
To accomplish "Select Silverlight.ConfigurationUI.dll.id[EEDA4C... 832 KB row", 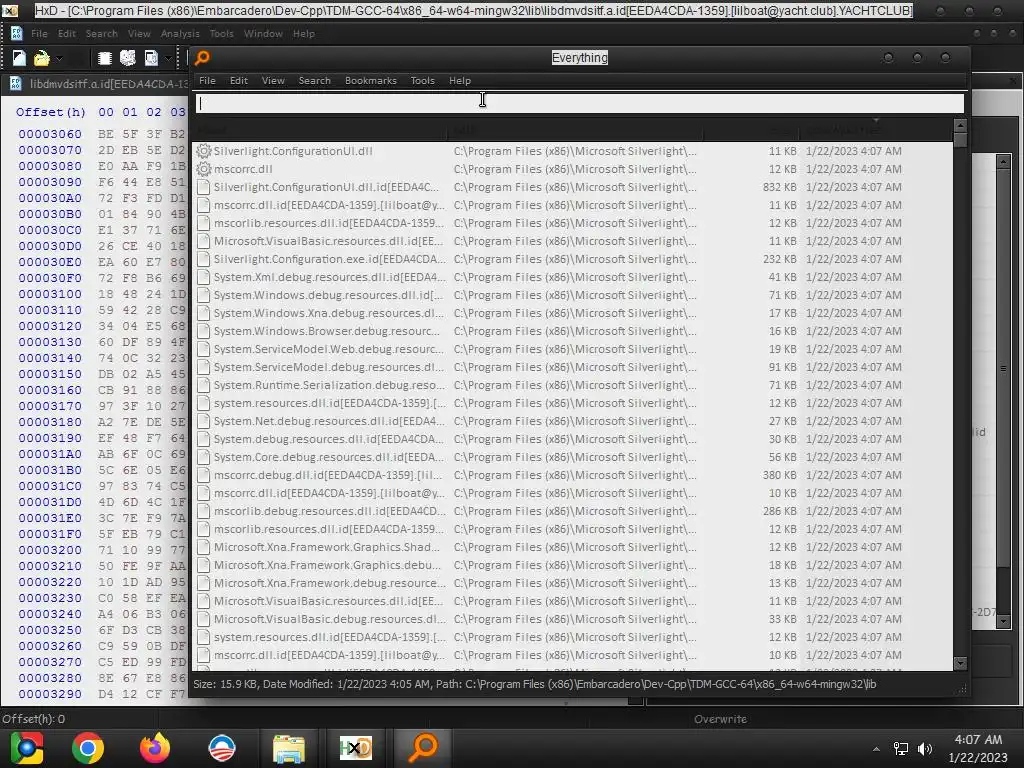I will 573,187.
